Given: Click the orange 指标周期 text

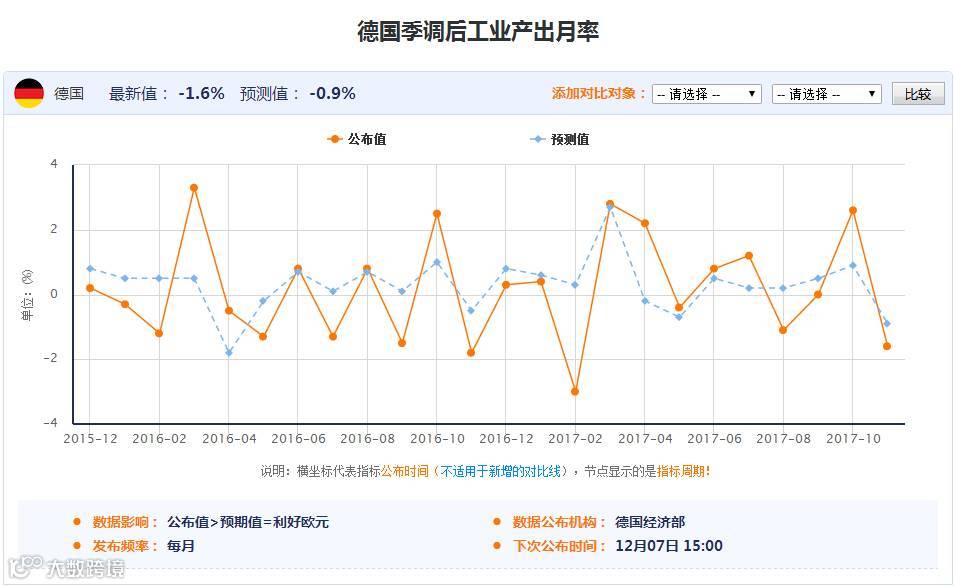Looking at the screenshot, I should point(680,471).
